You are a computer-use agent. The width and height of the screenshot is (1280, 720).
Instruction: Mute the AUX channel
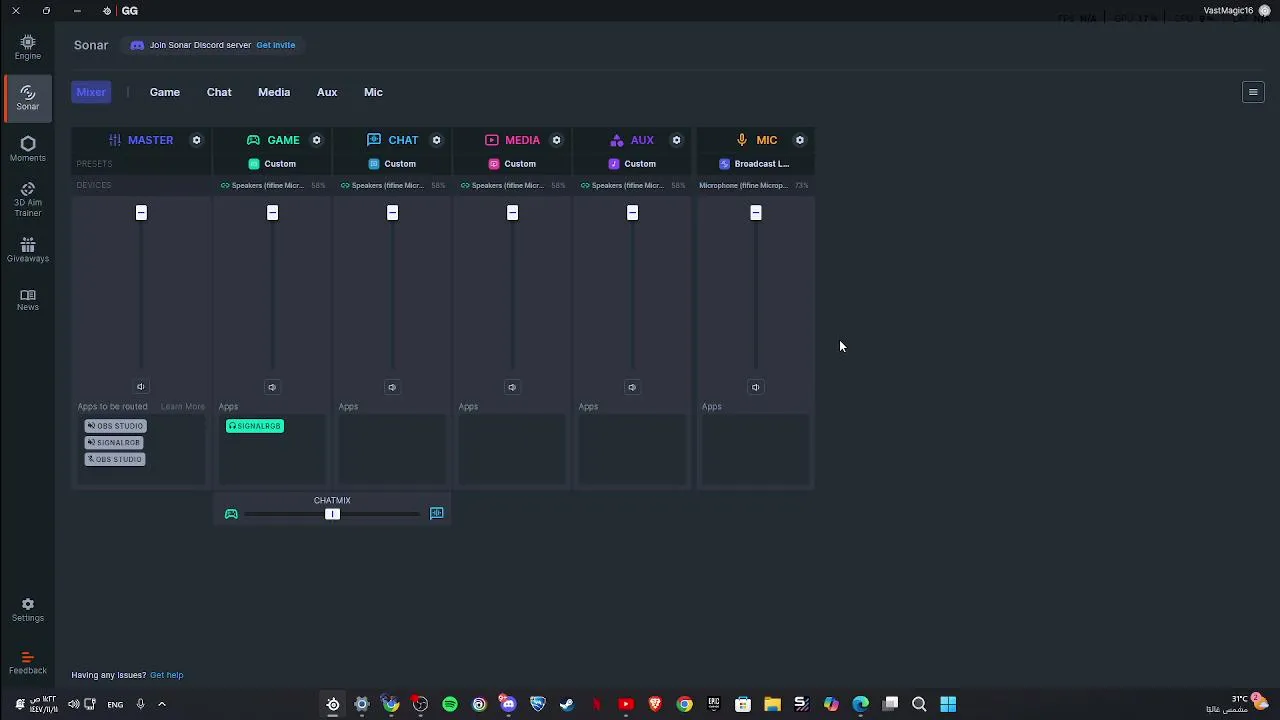632,387
